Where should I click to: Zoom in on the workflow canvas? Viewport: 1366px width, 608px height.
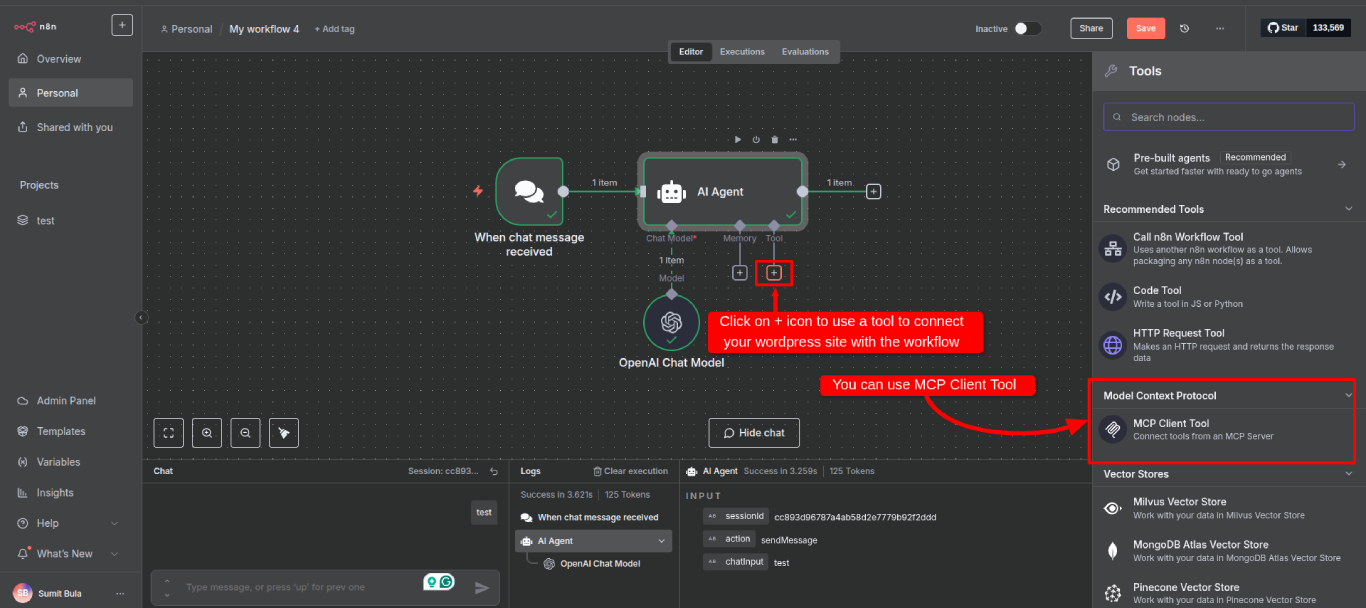tap(207, 432)
